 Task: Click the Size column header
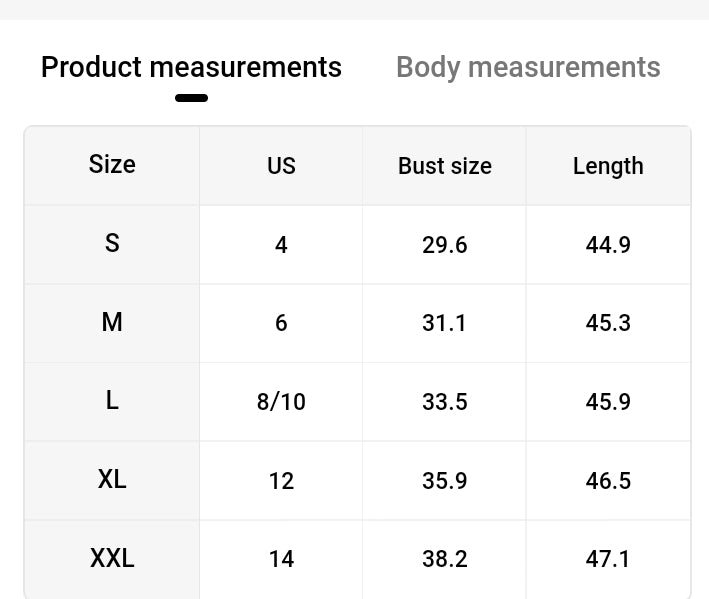[x=112, y=164]
